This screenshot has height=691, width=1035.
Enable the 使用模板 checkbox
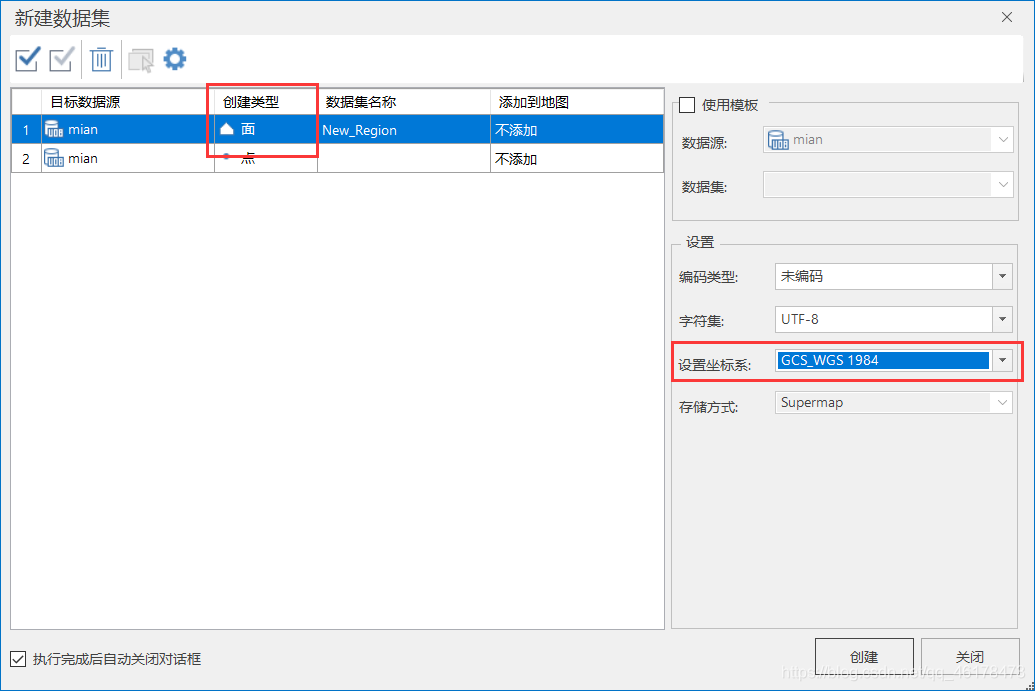687,105
